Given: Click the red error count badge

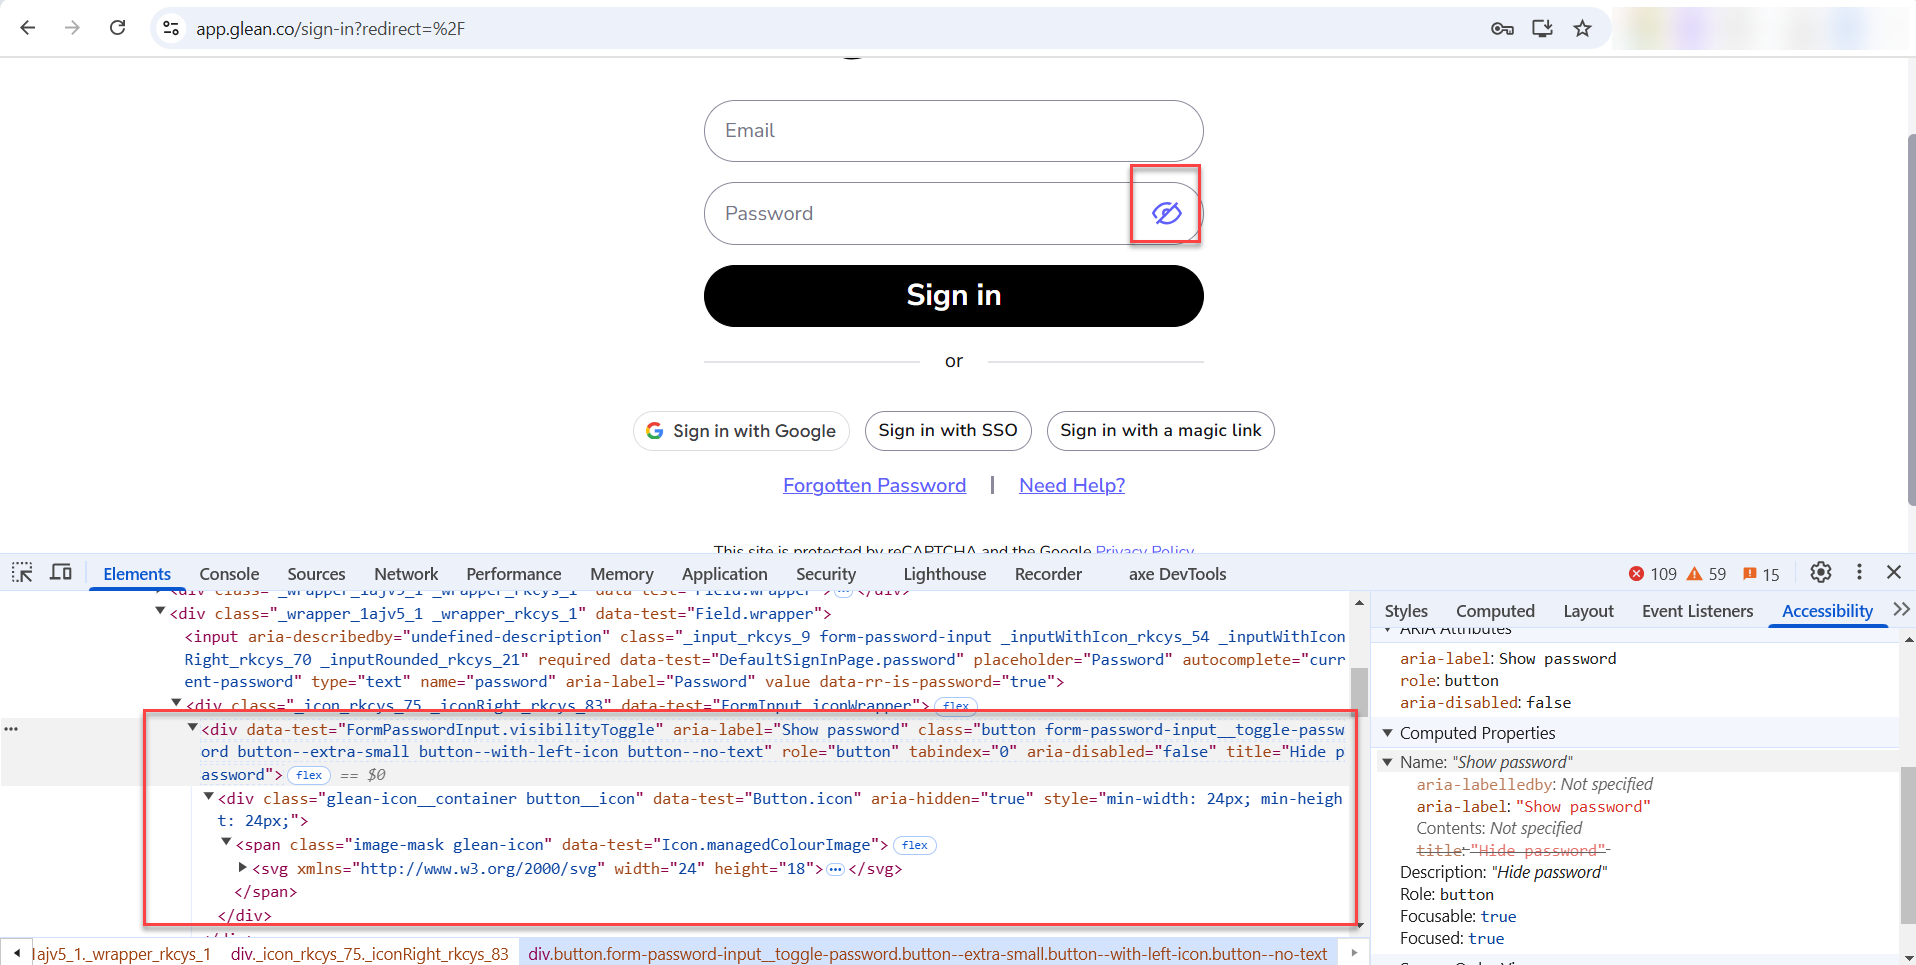Looking at the screenshot, I should (1652, 574).
